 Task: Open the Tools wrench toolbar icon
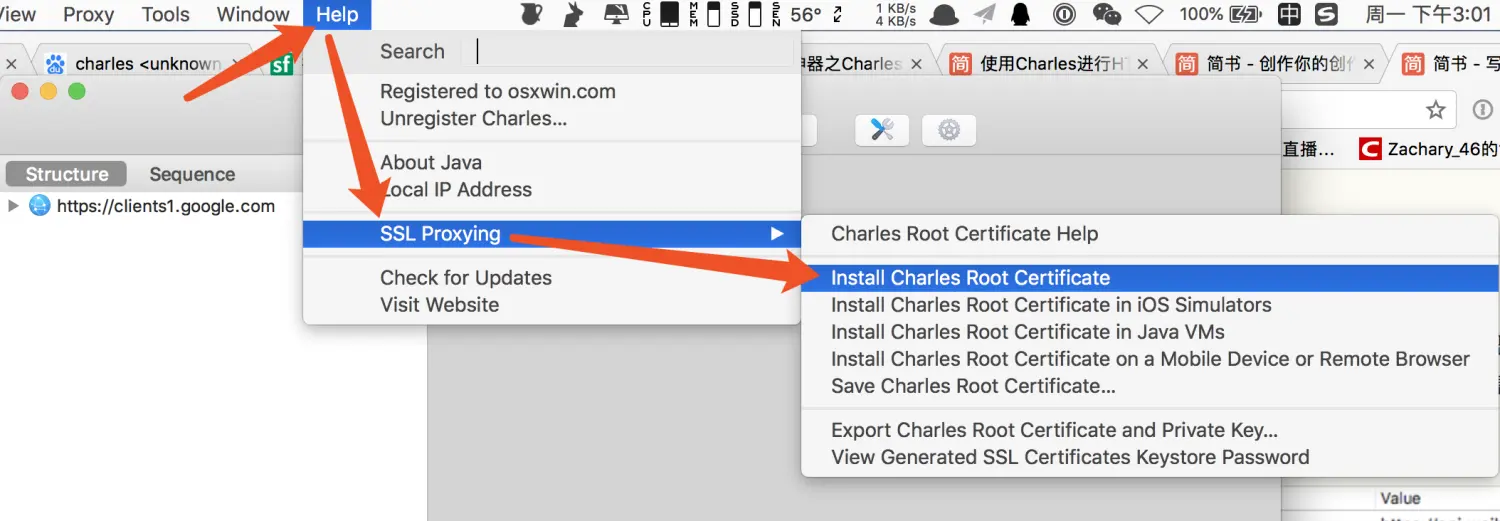click(x=882, y=129)
